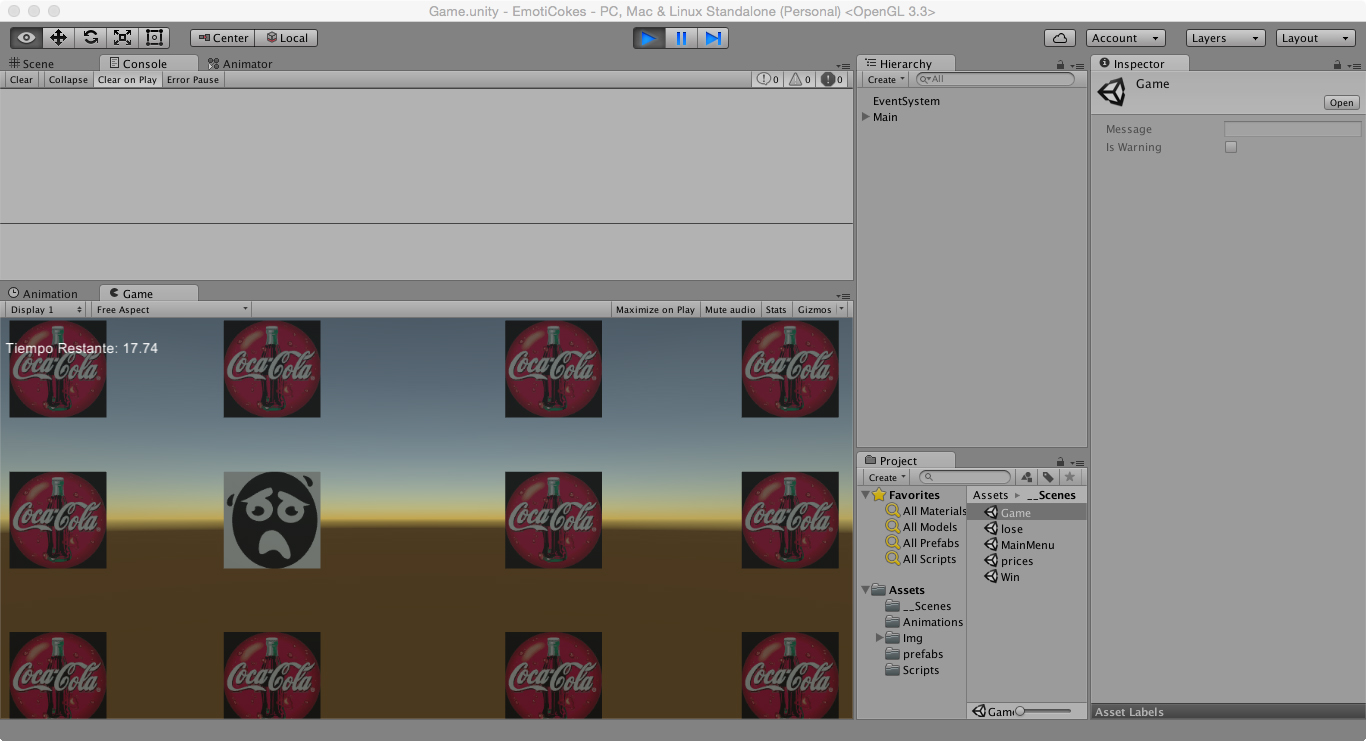Toggle console error messages counter

tap(833, 80)
